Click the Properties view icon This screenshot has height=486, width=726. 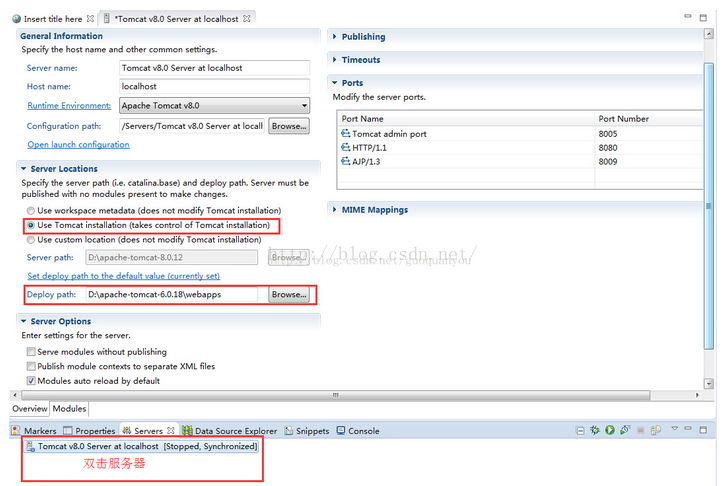tap(68, 430)
